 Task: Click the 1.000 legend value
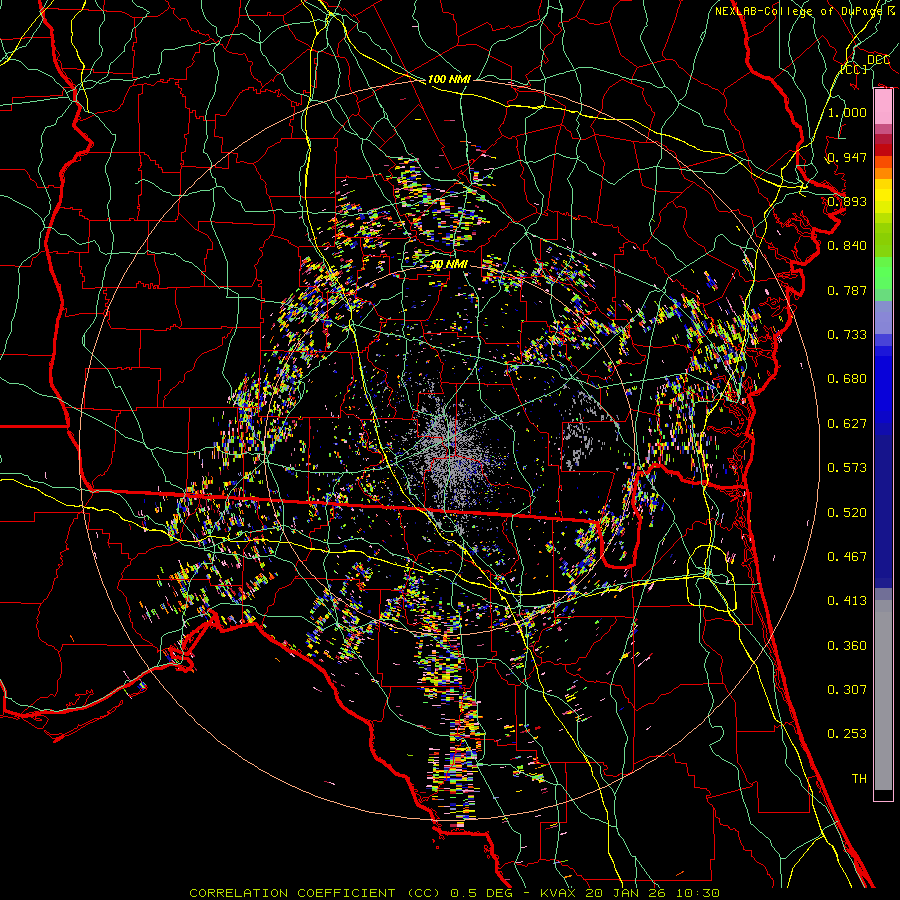coord(847,113)
